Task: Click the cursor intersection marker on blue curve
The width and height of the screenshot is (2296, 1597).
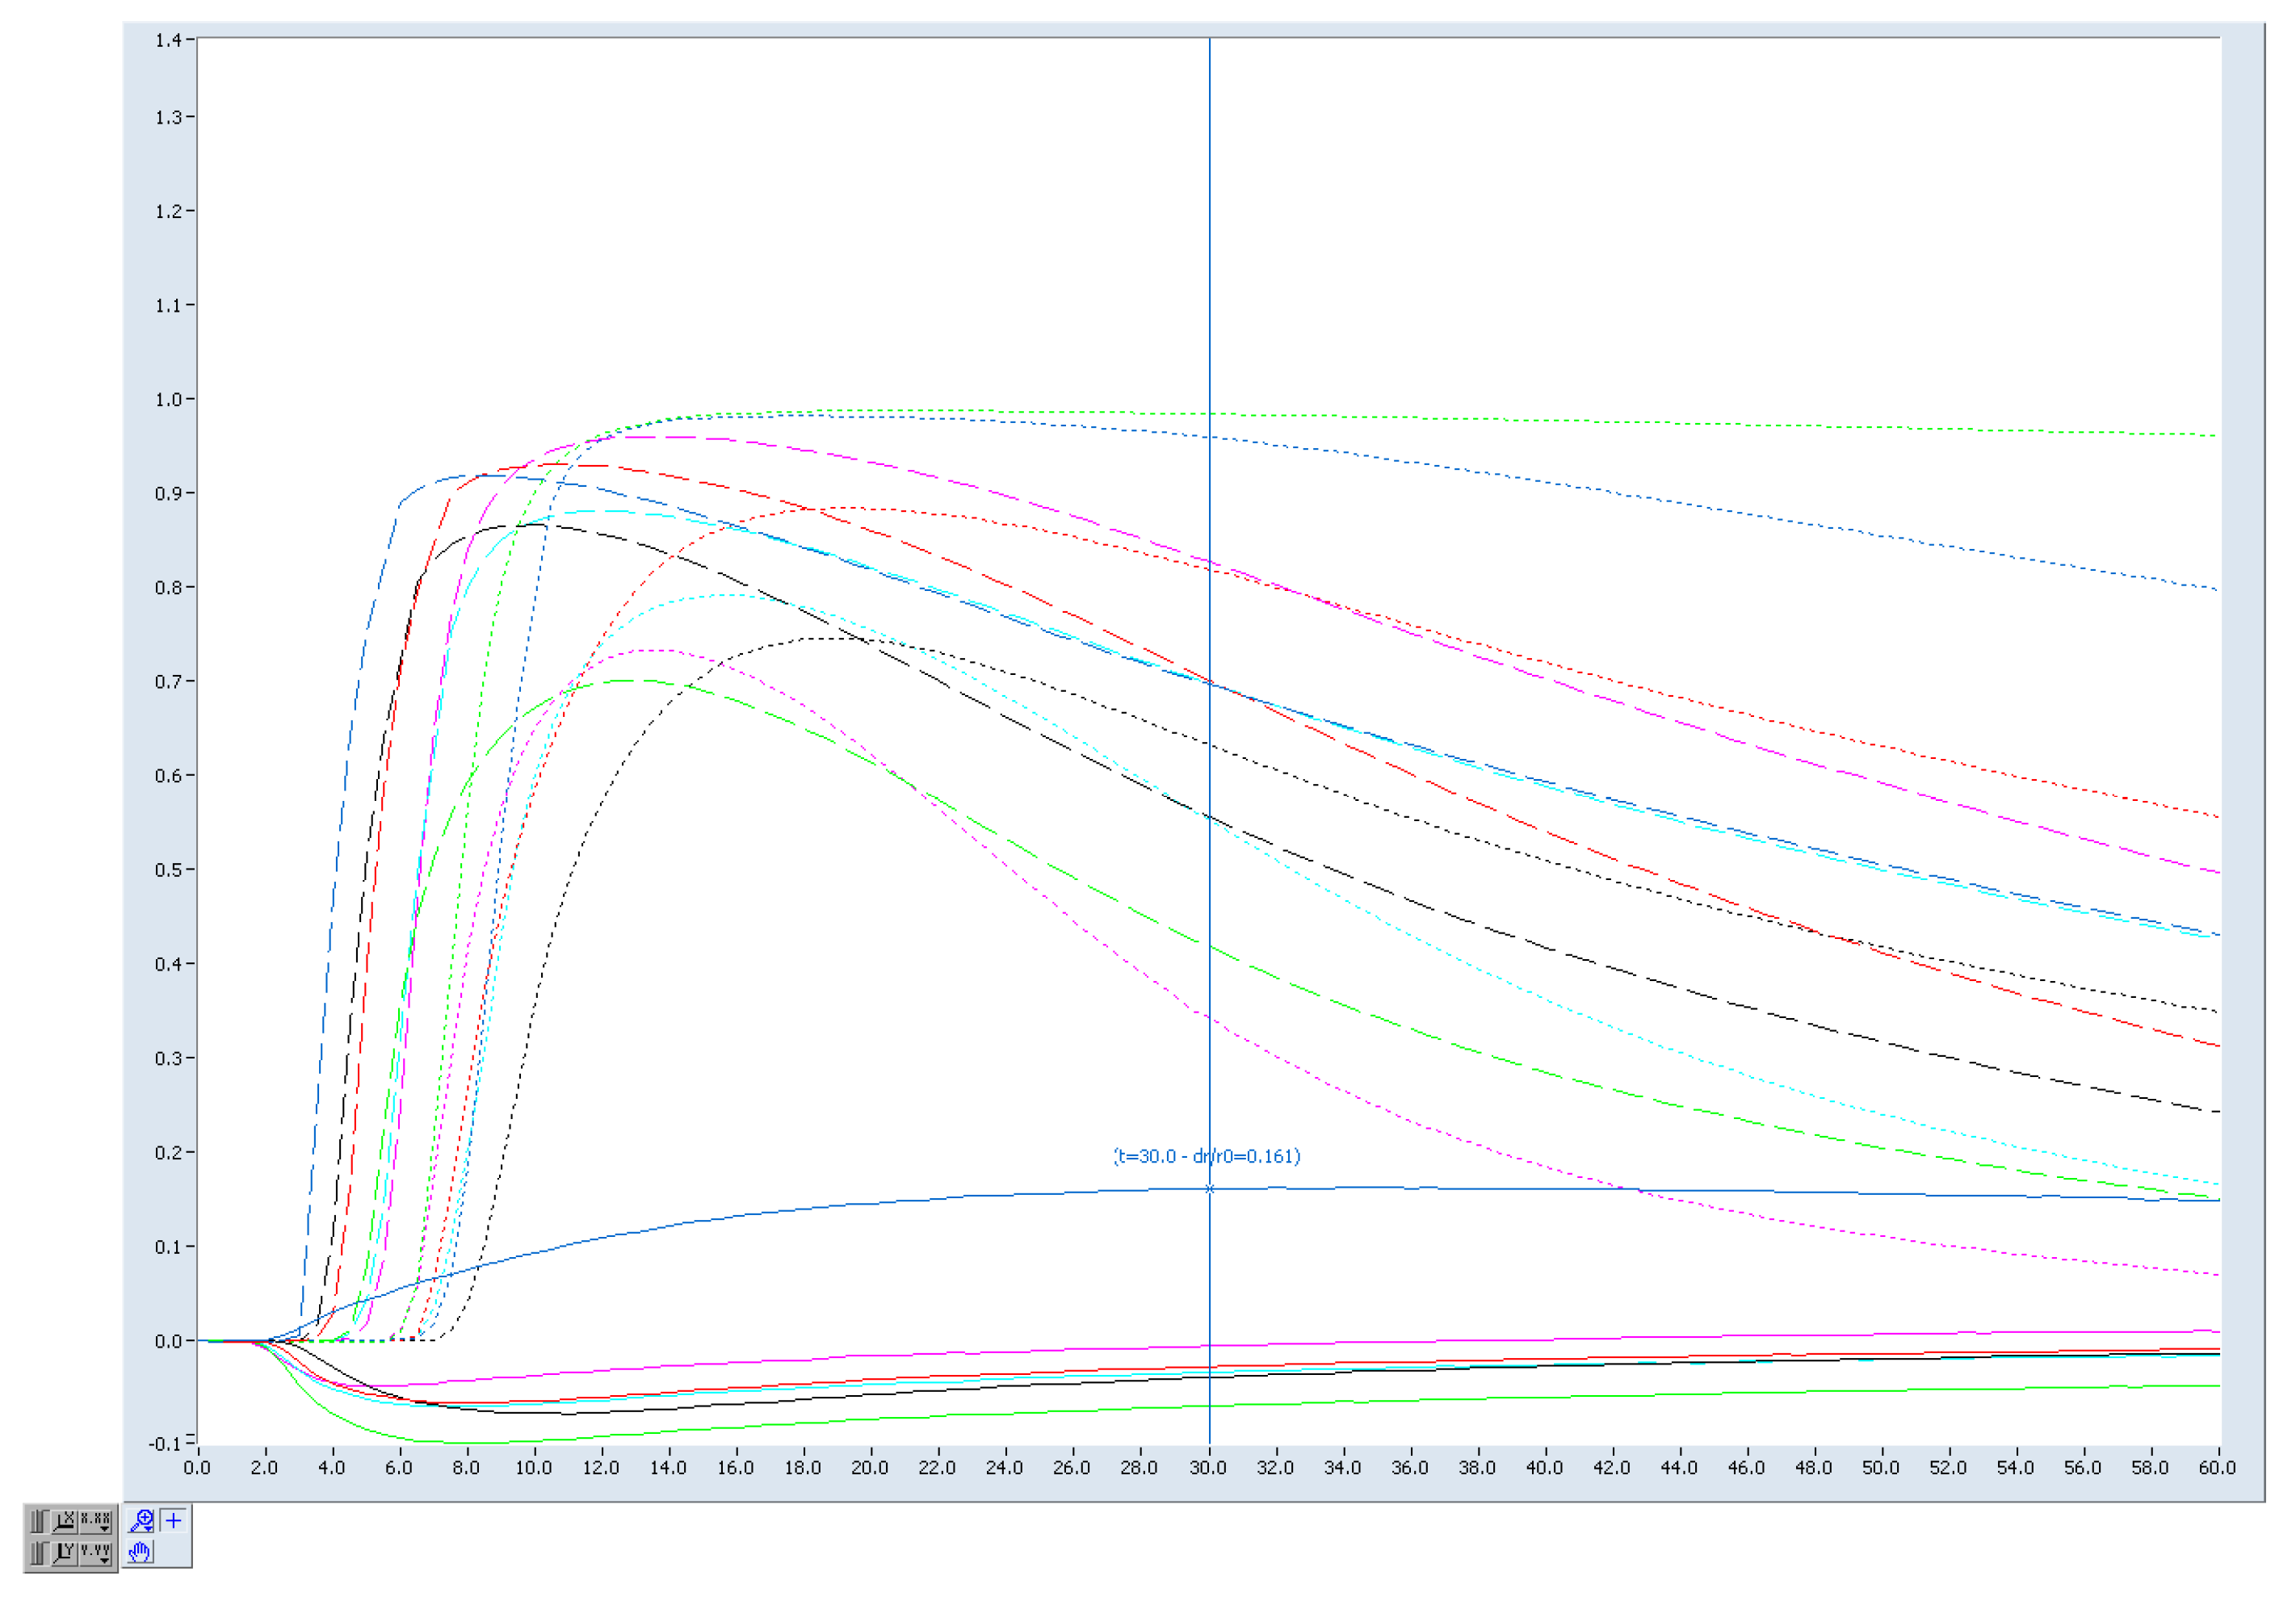Action: coord(1210,1189)
